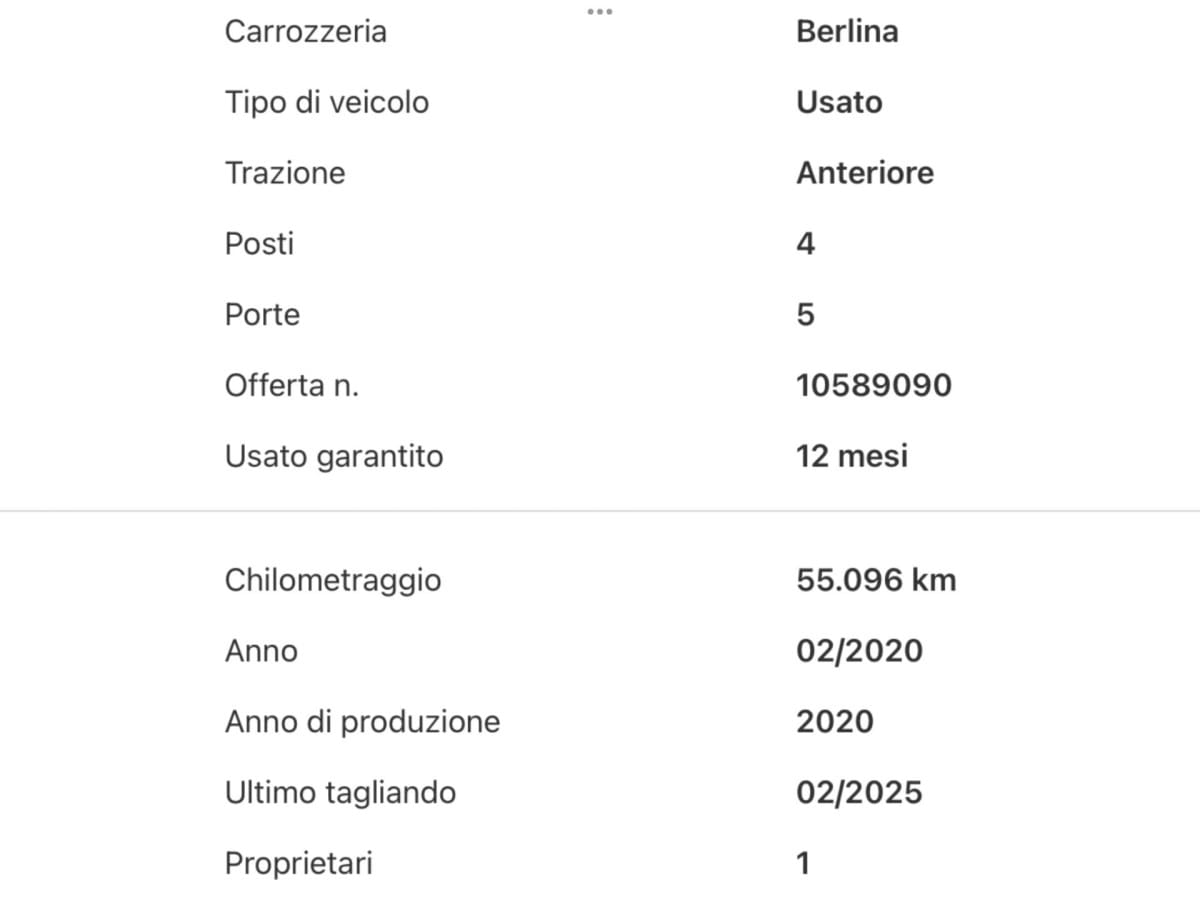Click the Chilometraggio label
The image size is (1200, 900).
click(333, 580)
